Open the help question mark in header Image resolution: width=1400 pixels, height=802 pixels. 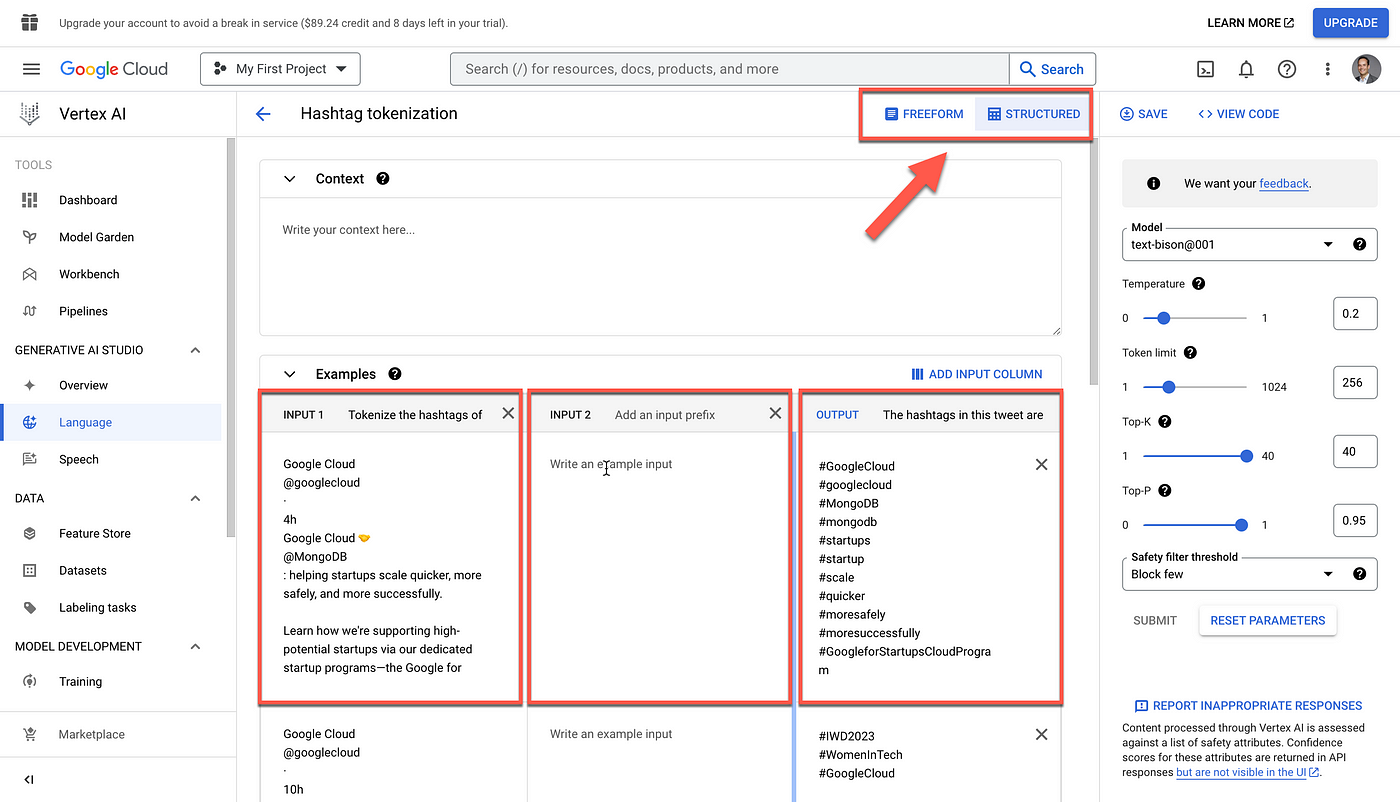[1287, 69]
